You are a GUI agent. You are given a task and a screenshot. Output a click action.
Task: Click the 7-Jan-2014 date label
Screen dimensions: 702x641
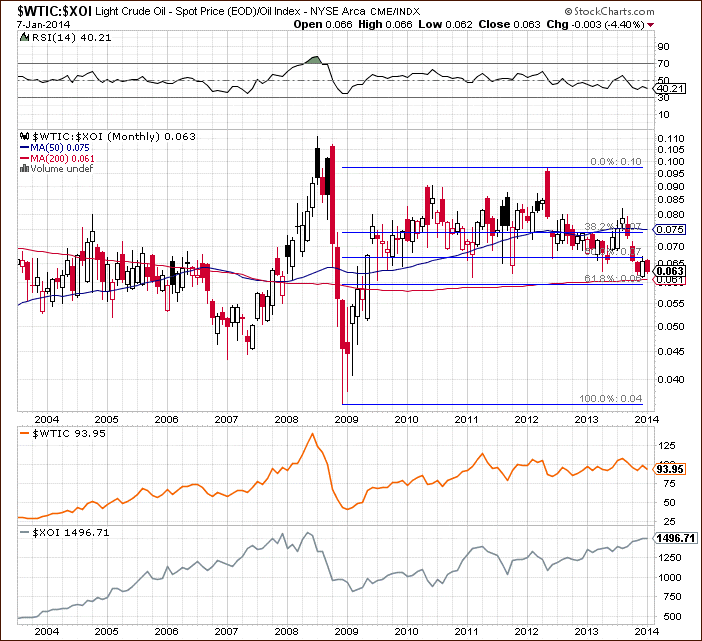43,25
